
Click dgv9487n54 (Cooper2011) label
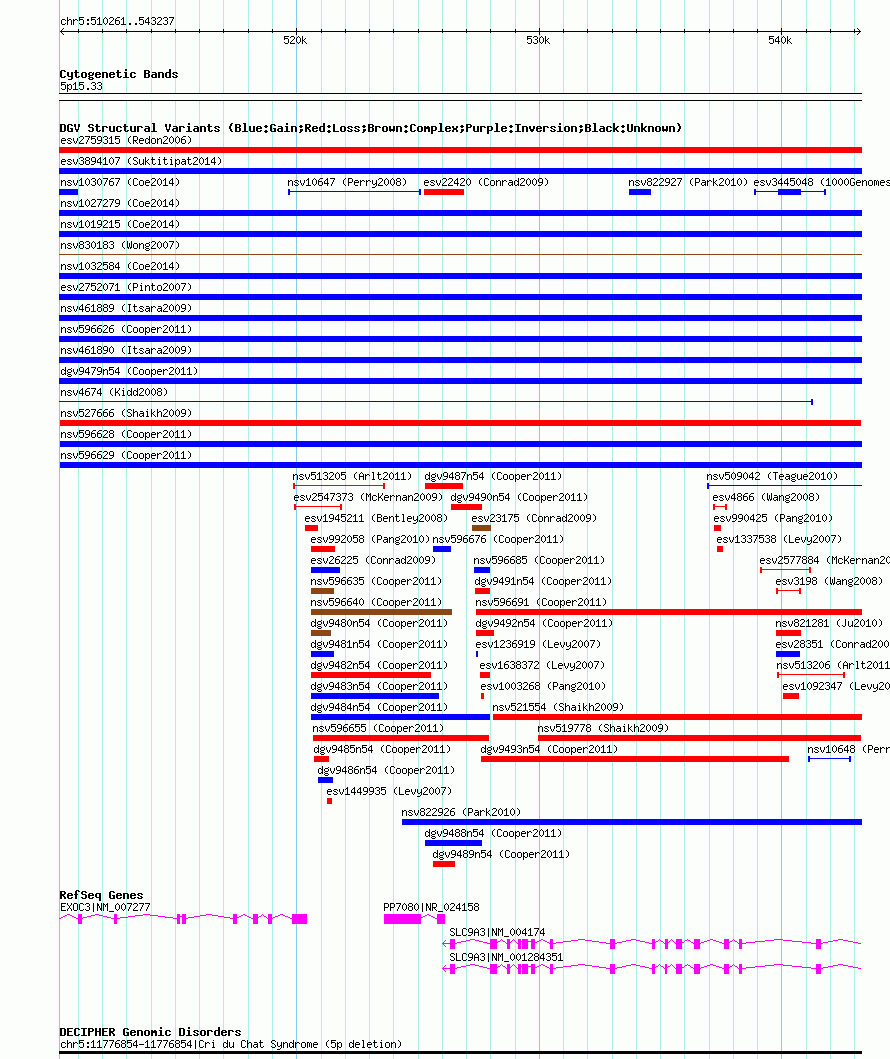(493, 476)
